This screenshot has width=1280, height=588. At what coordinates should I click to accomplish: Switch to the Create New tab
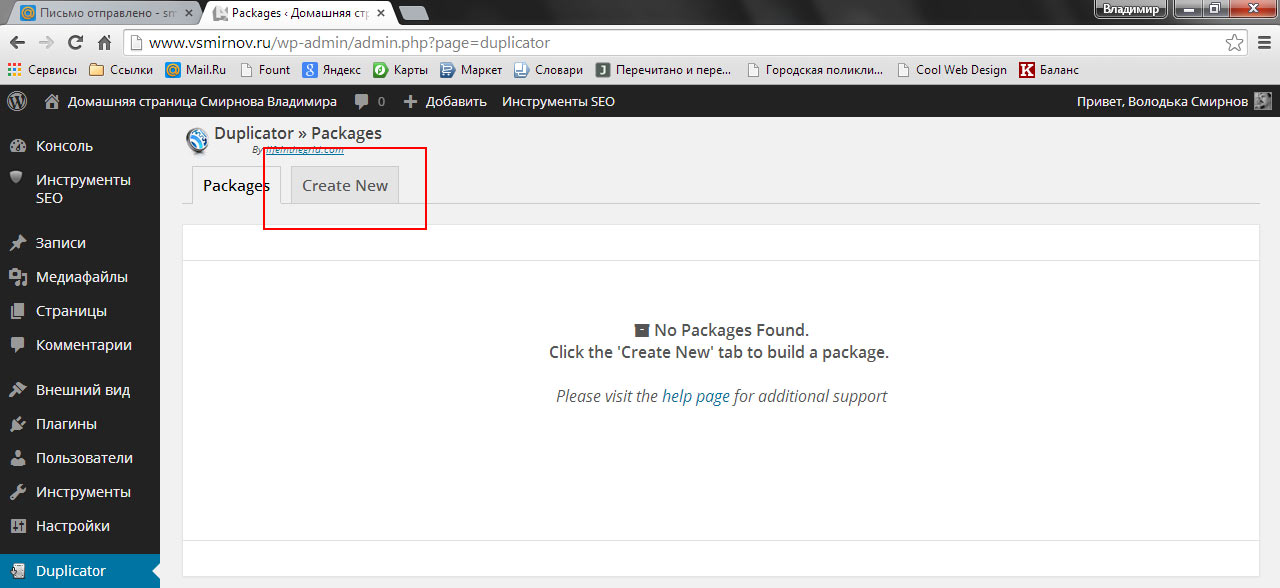coord(345,185)
